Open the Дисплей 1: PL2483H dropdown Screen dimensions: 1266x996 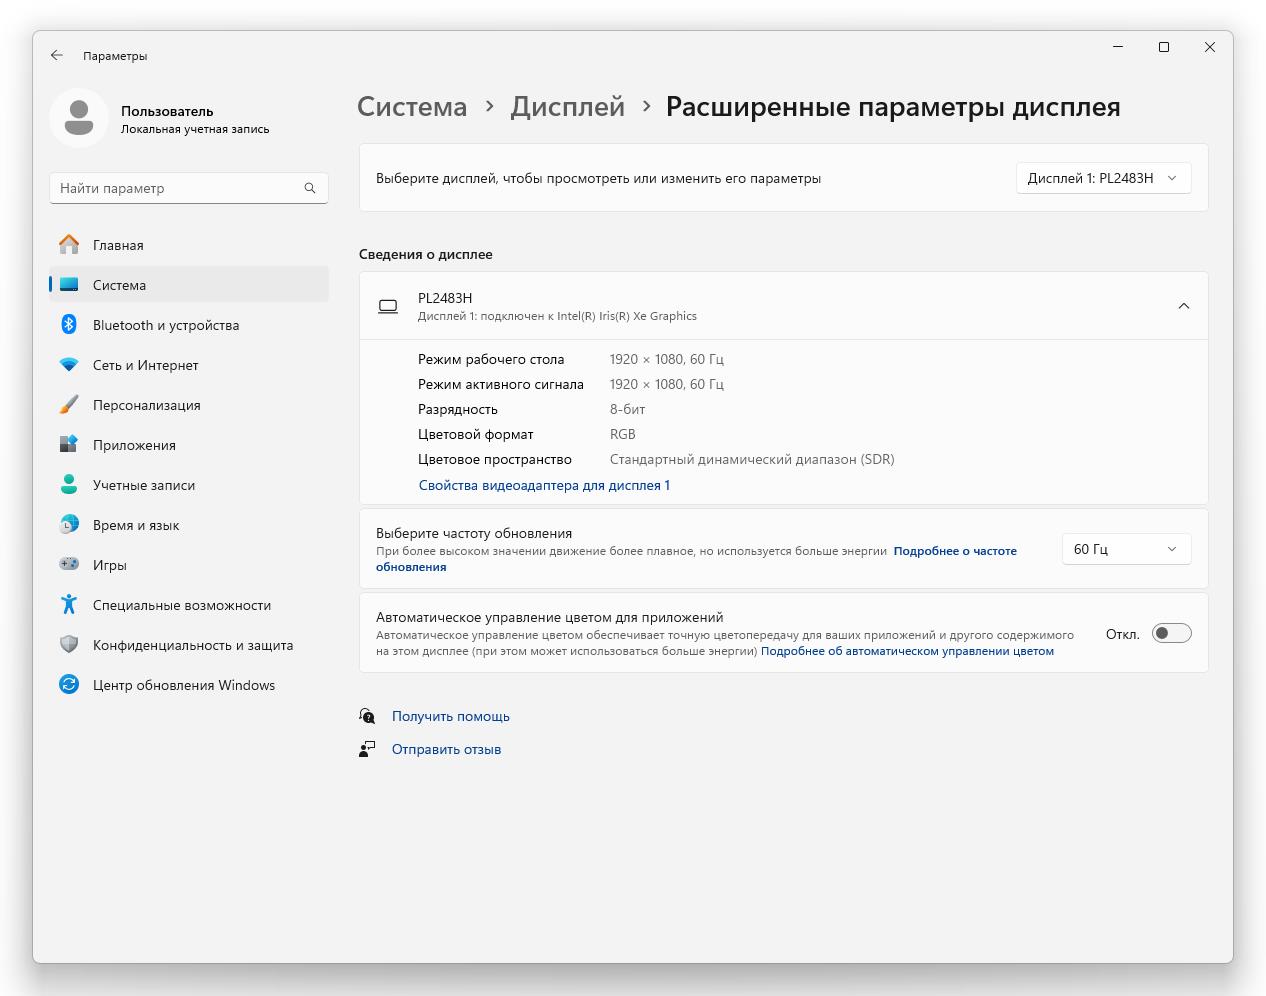pos(1103,178)
